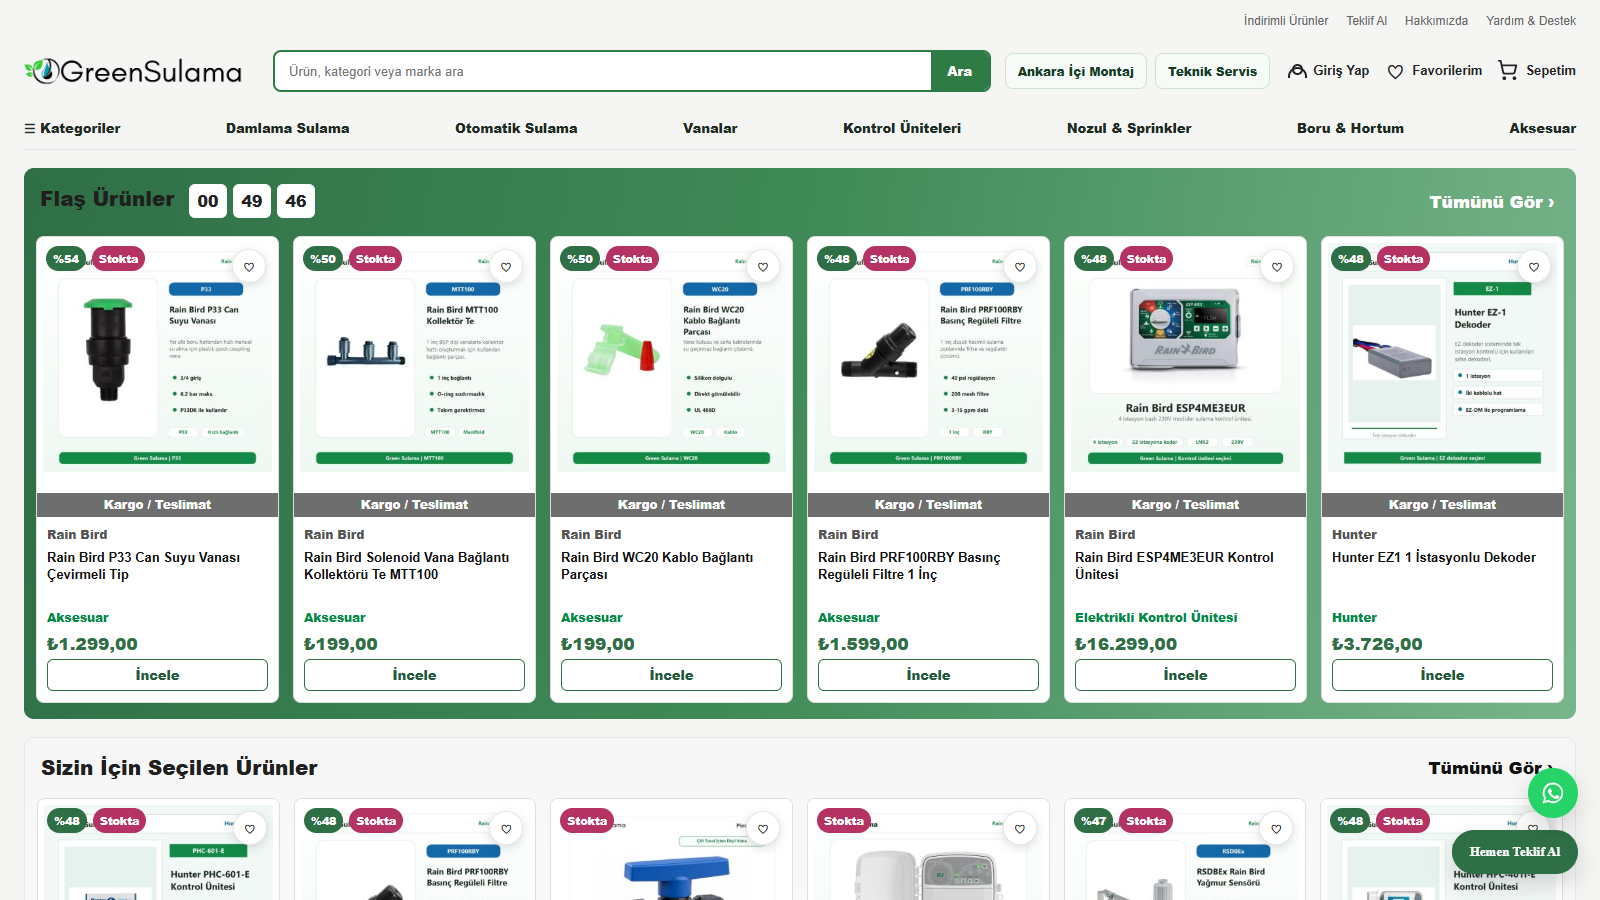
Task: Click the ₺1.299,00 price
Action: click(92, 644)
